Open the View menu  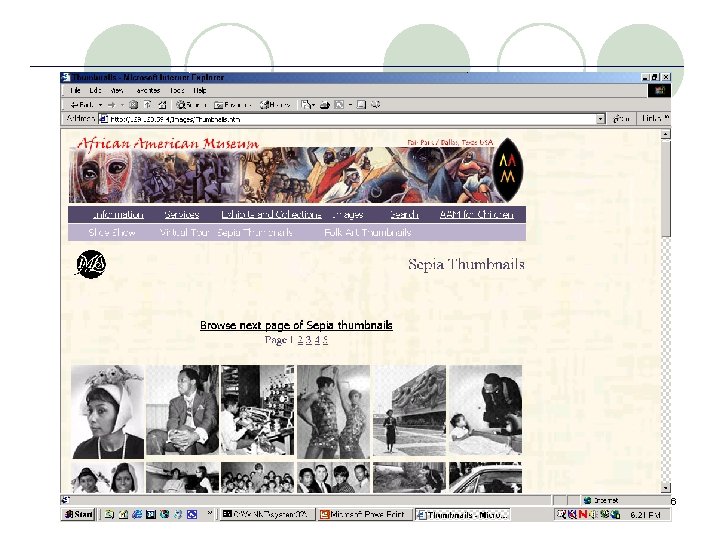coord(117,90)
